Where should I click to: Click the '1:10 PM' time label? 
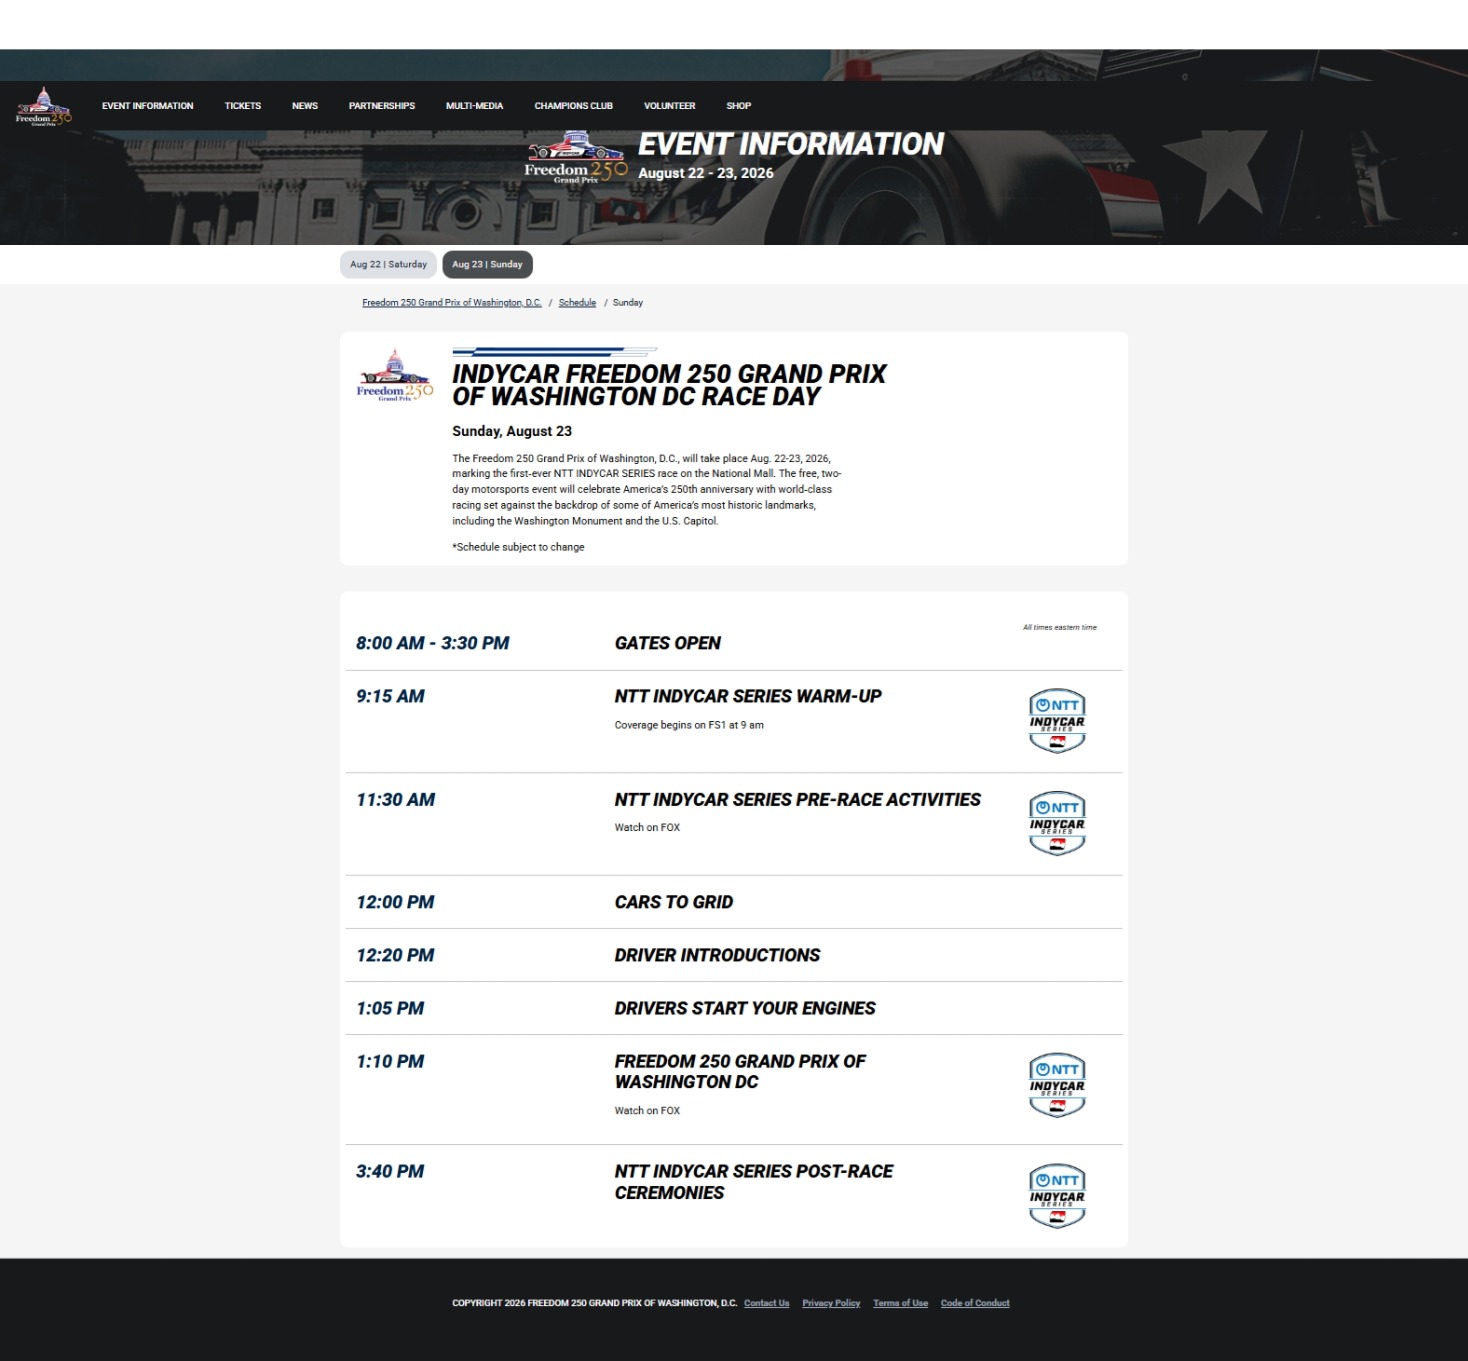(391, 1061)
